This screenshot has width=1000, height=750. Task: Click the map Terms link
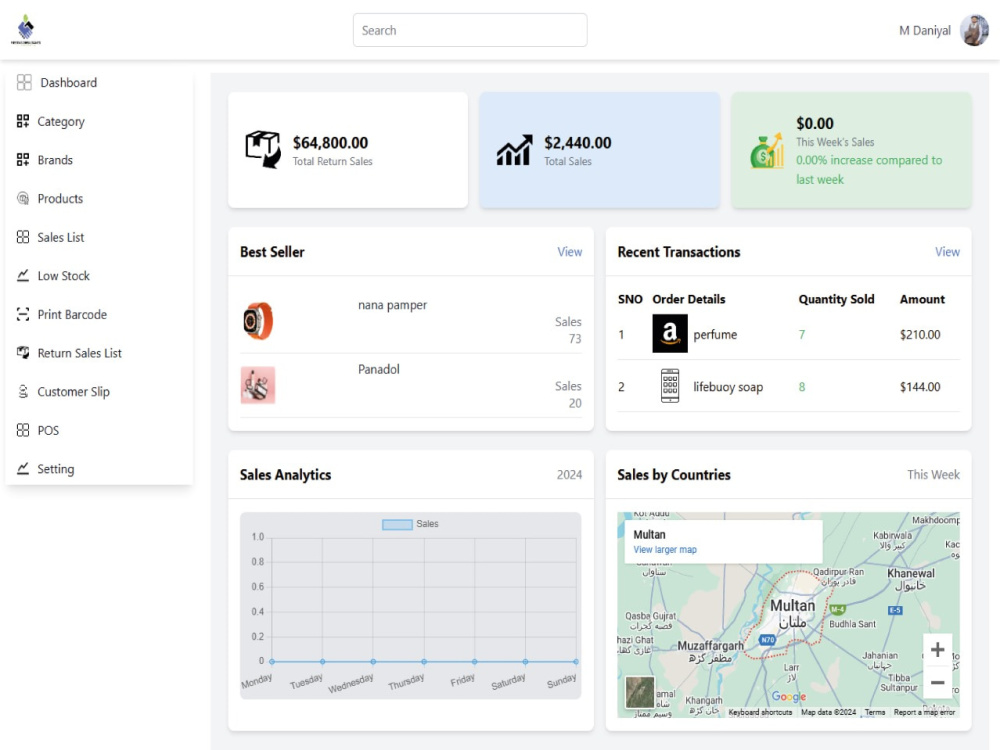[875, 712]
